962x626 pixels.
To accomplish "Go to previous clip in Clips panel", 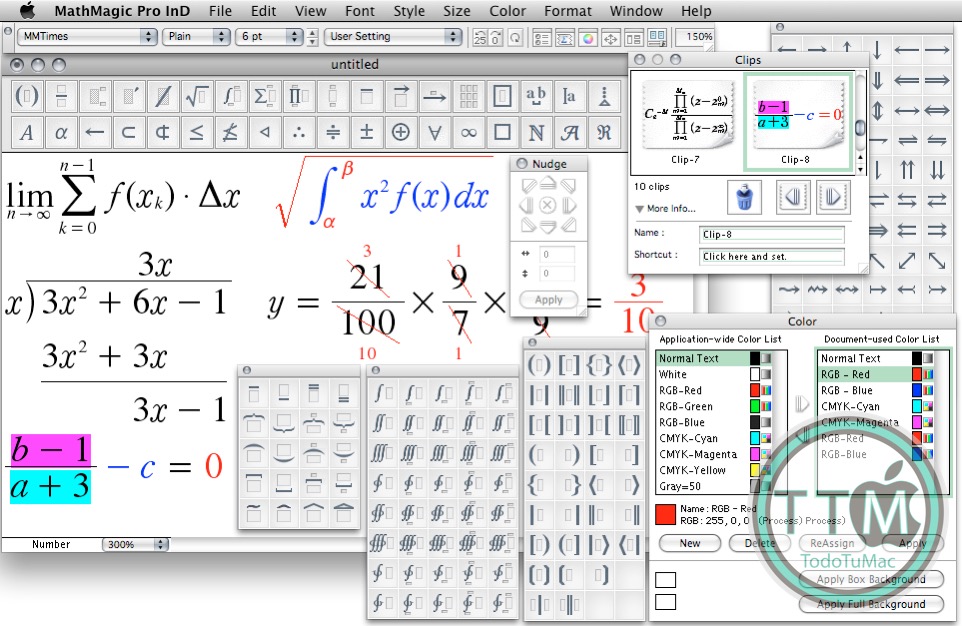I will coord(793,197).
